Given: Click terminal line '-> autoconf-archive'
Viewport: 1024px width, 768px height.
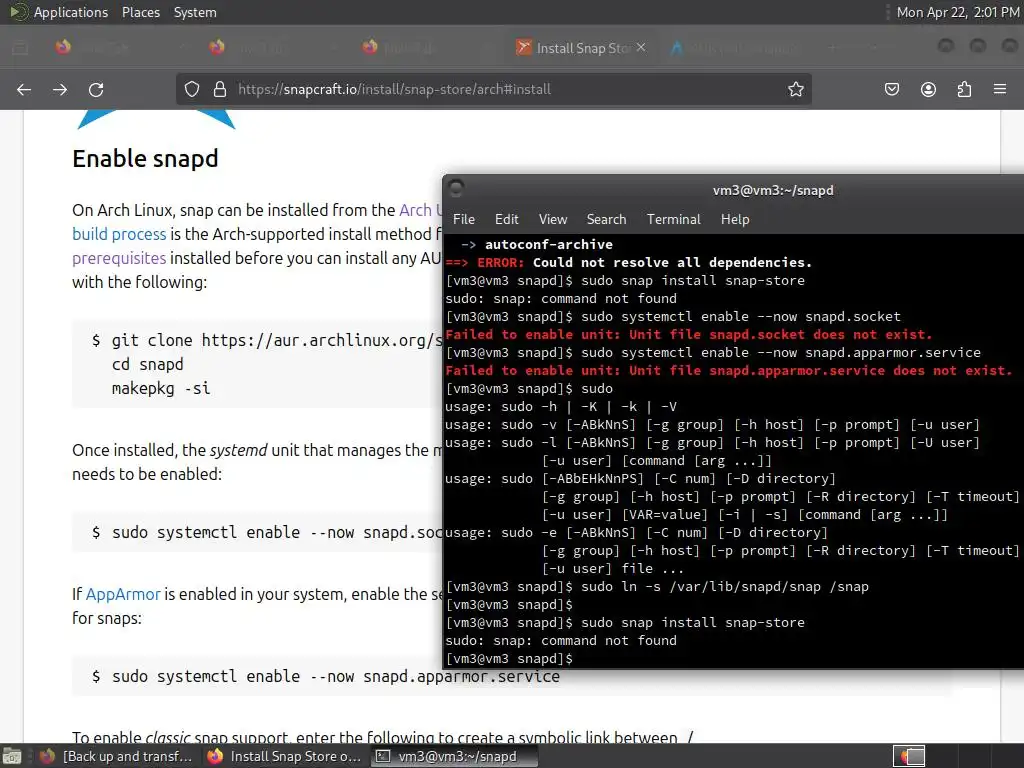Looking at the screenshot, I should (x=537, y=244).
